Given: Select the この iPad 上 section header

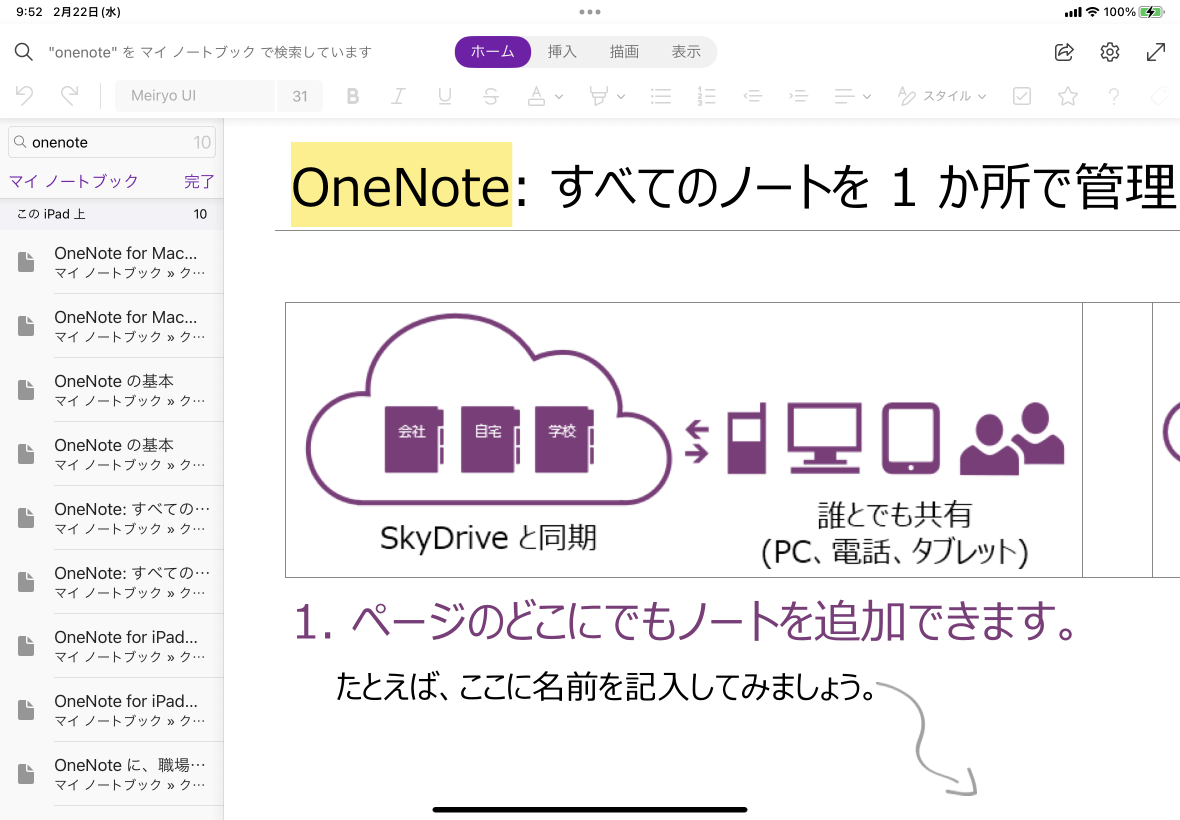Looking at the screenshot, I should (112, 214).
